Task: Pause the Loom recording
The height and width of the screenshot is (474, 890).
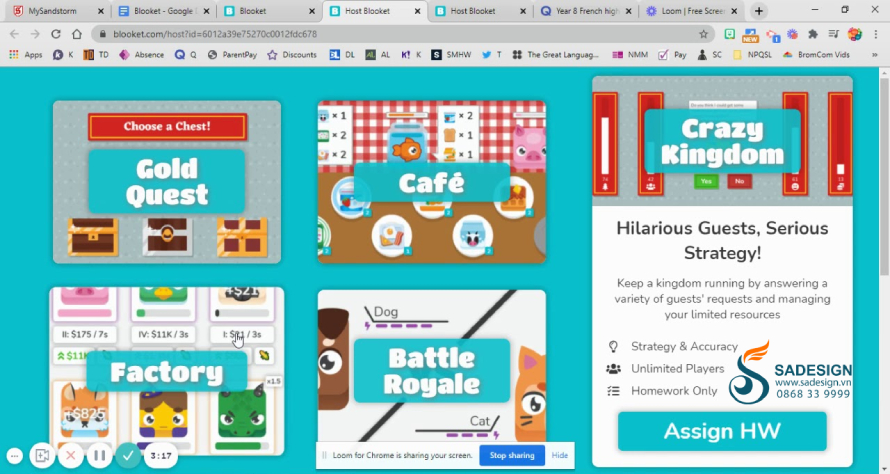Action: tap(99, 455)
